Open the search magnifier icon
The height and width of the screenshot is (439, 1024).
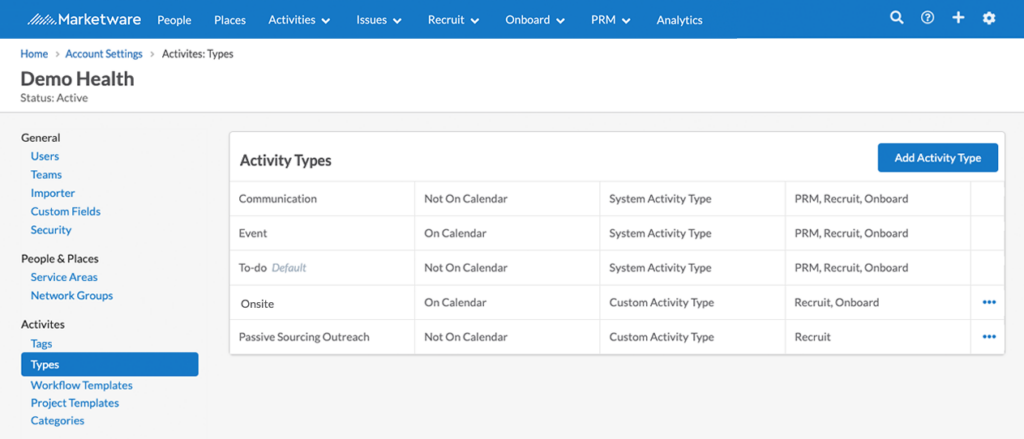point(897,18)
